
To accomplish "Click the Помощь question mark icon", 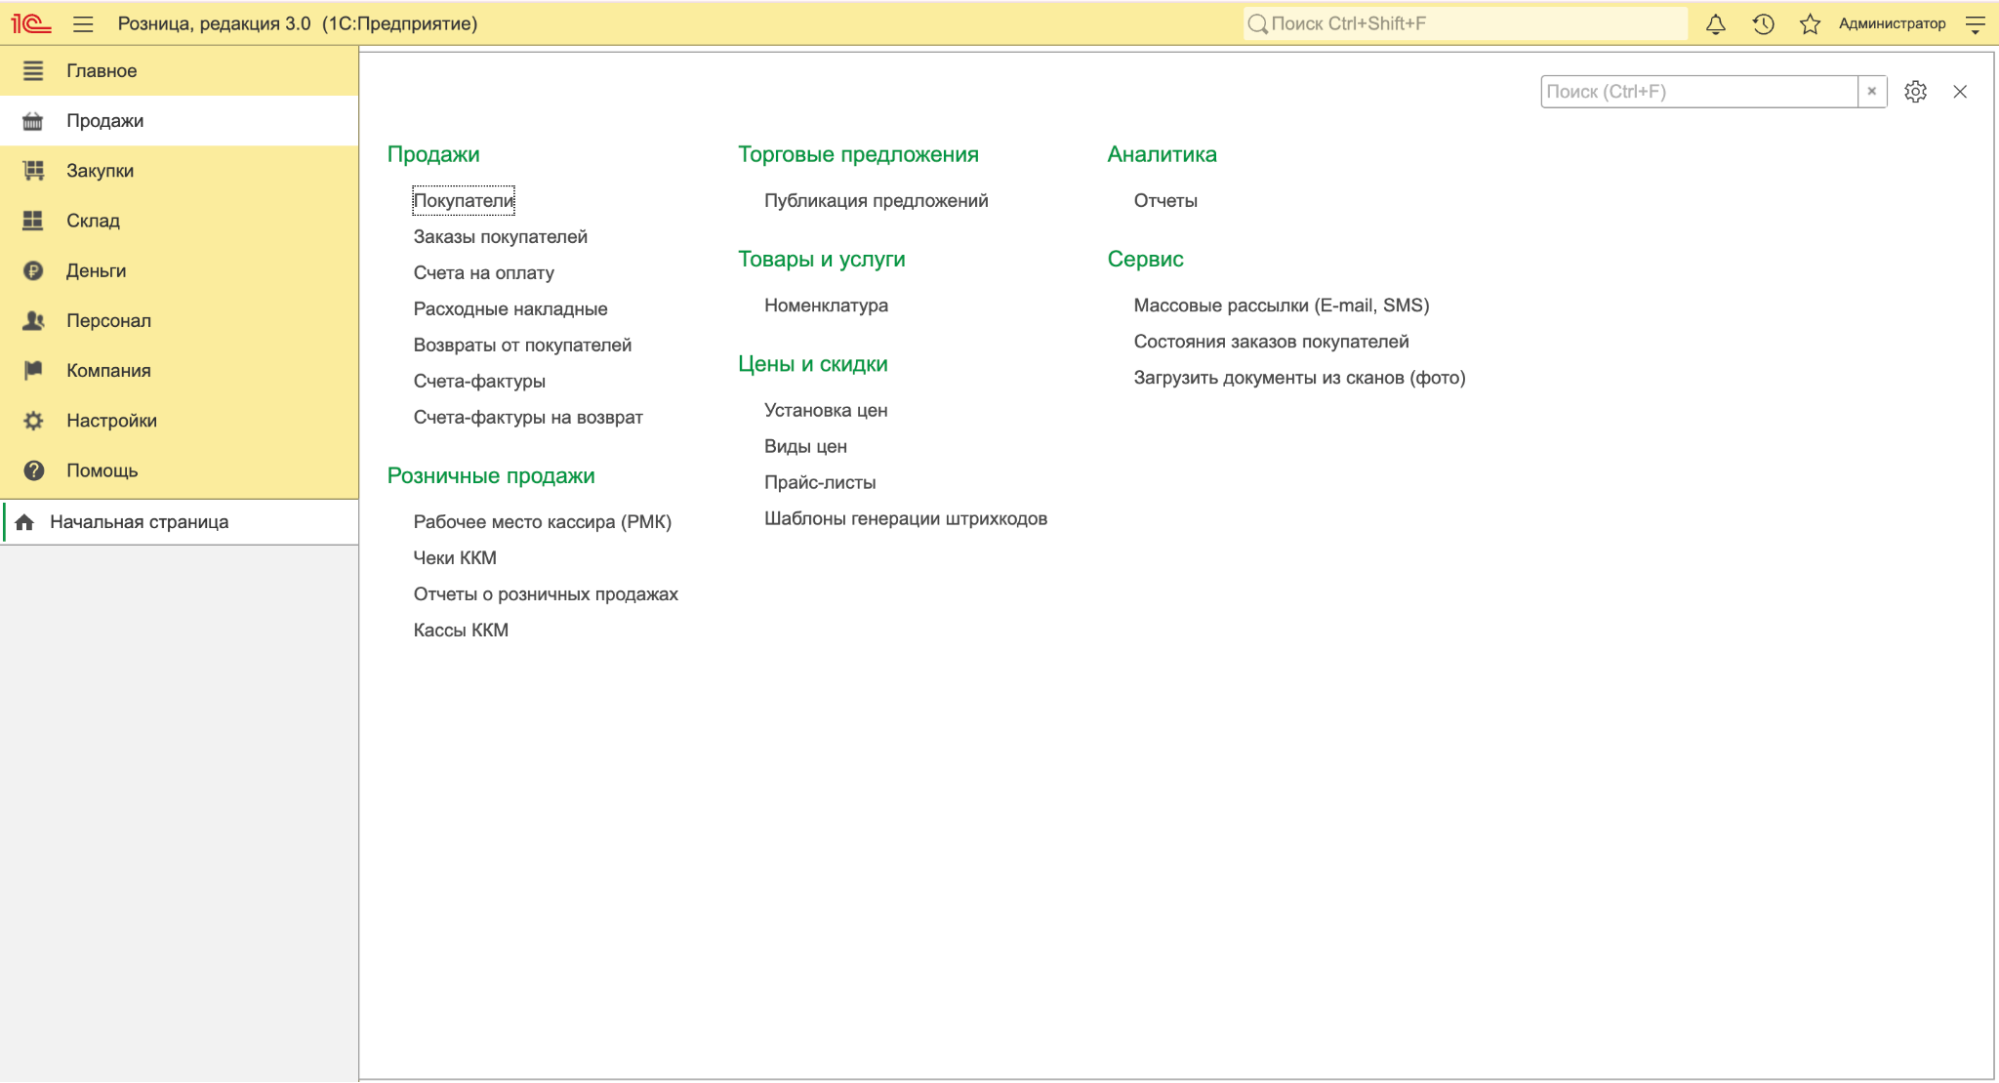I will 33,471.
